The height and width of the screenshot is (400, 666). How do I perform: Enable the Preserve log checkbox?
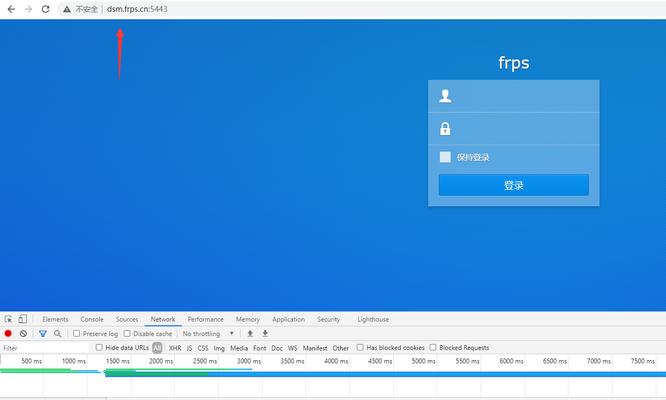(x=76, y=334)
